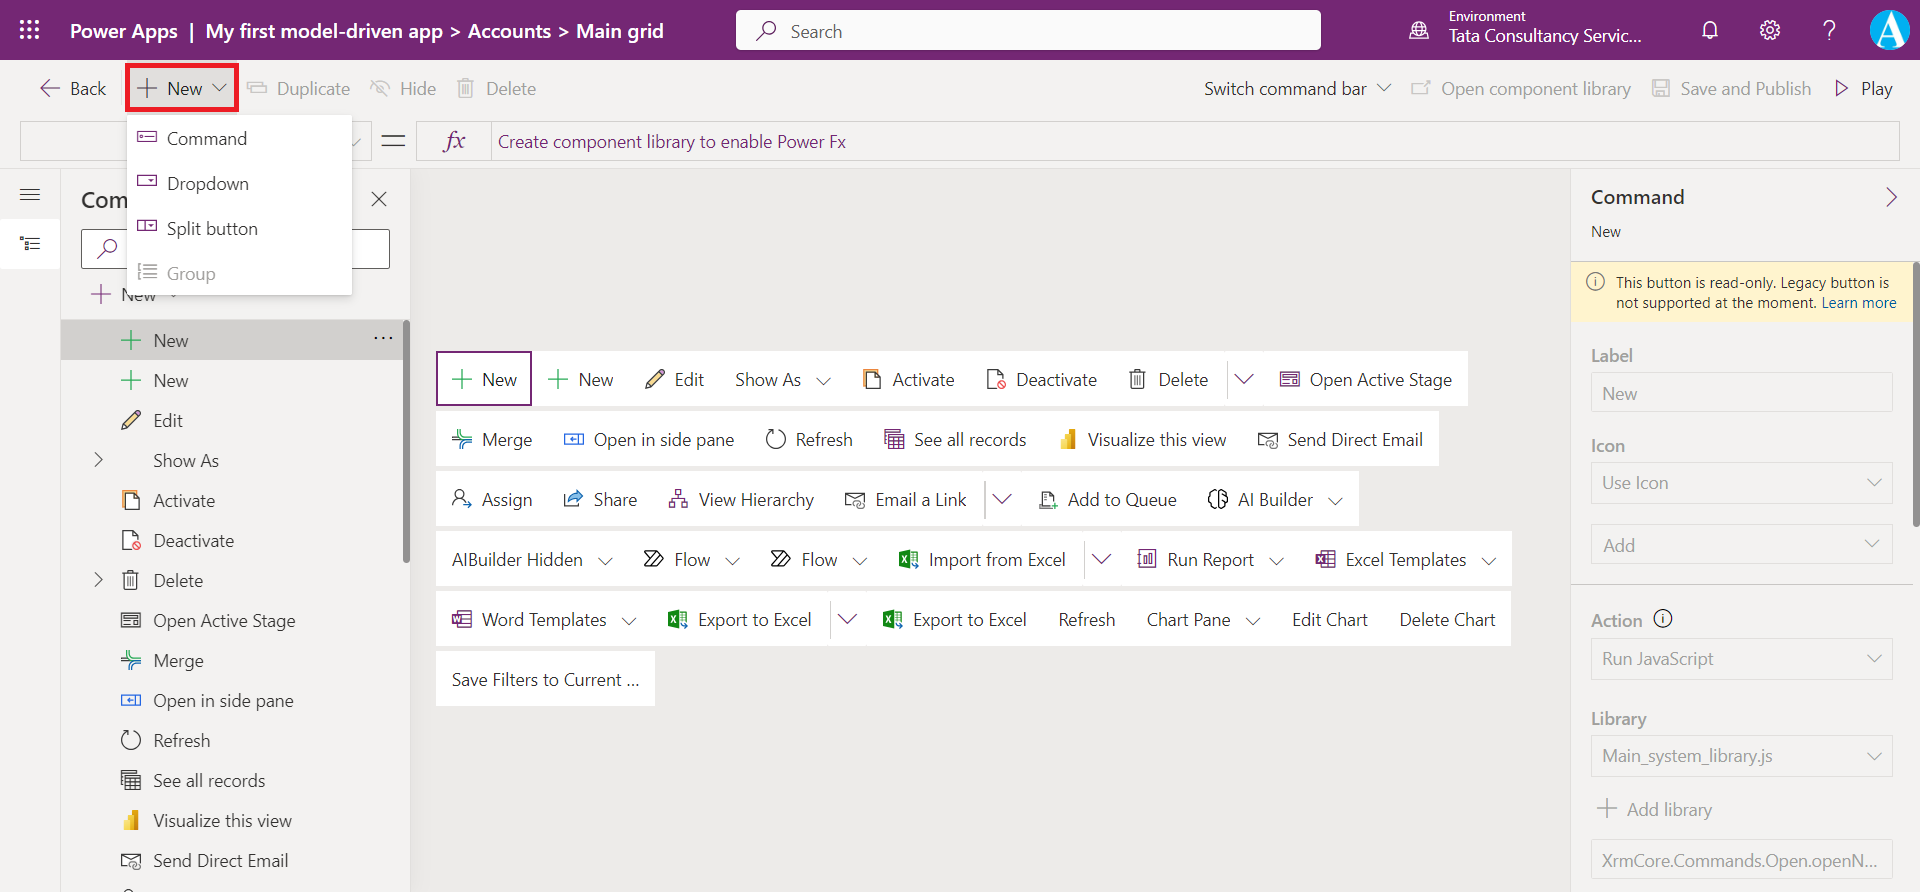Expand the Show As tree item
Image resolution: width=1920 pixels, height=892 pixels.
[x=98, y=460]
